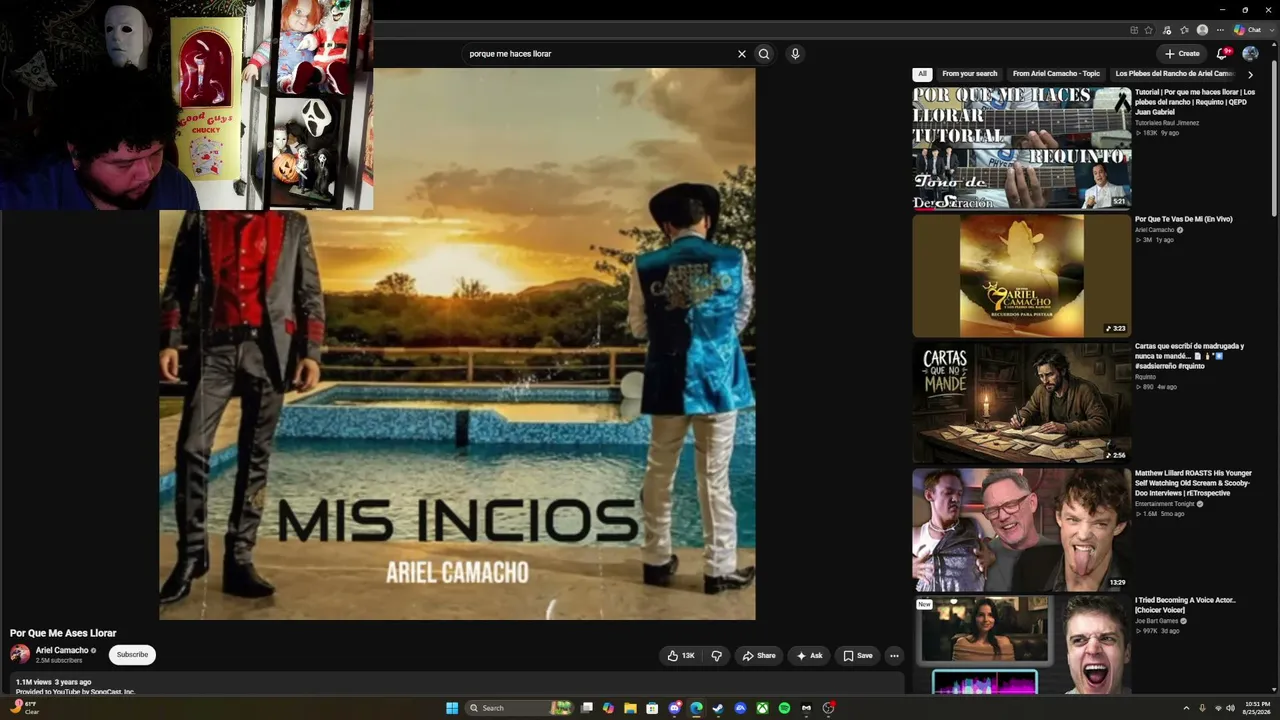Open the 'Matthew Lillard ROASTS' video title
The image size is (1280, 720).
tap(1193, 483)
